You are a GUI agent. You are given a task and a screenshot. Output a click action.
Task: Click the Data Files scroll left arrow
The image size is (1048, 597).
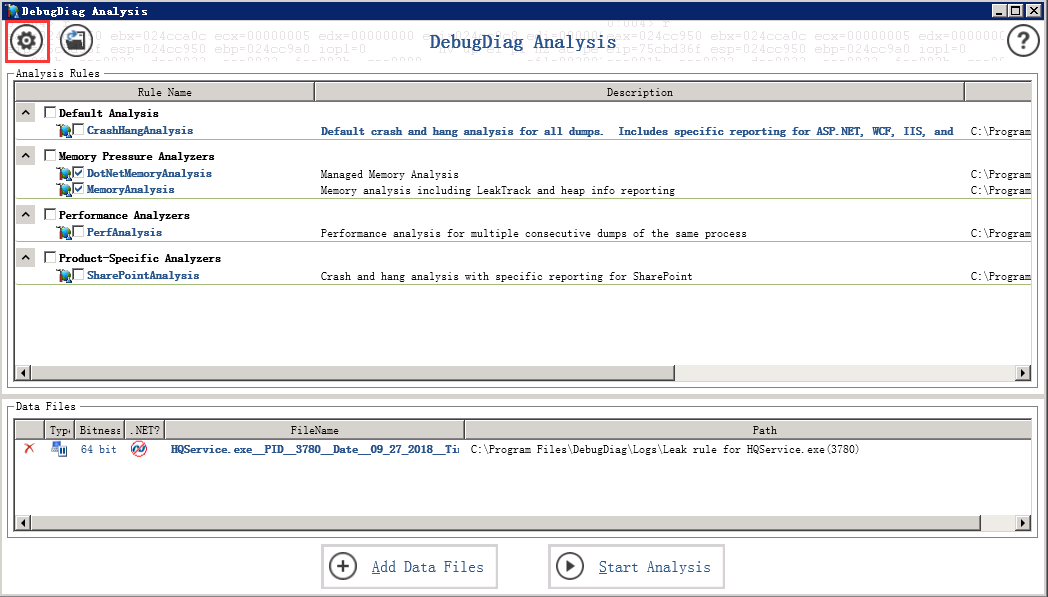point(23,522)
